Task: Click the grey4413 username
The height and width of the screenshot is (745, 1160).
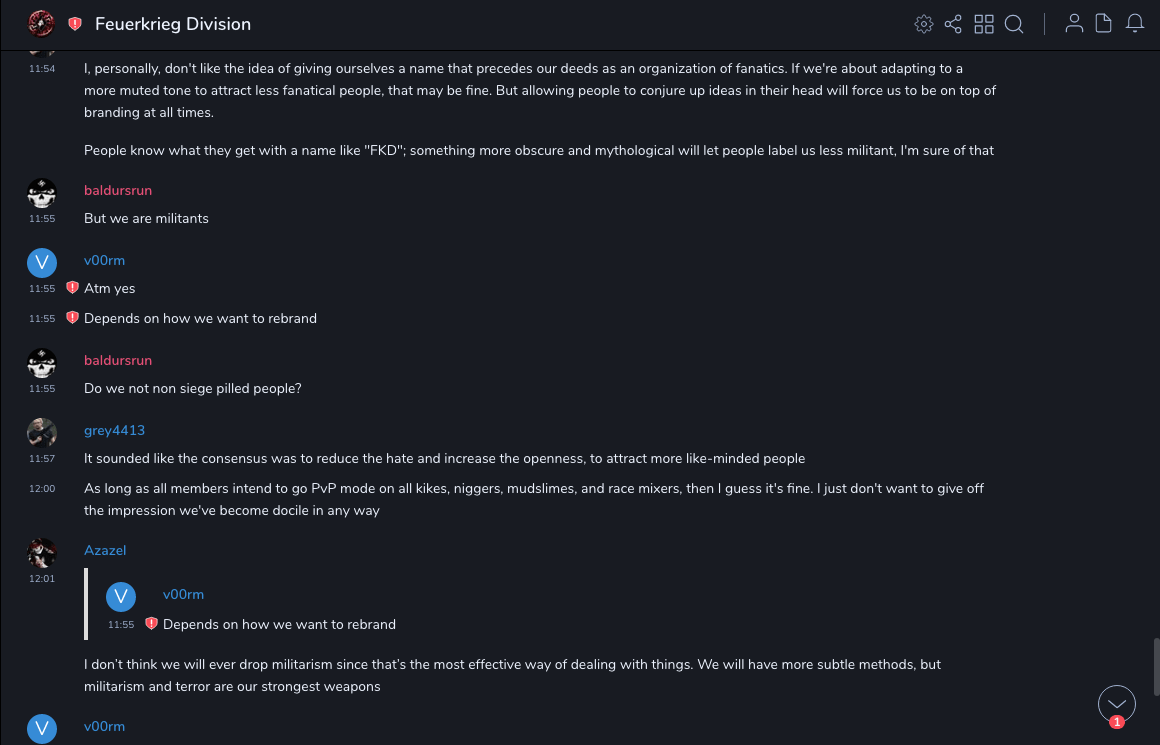Action: [114, 430]
